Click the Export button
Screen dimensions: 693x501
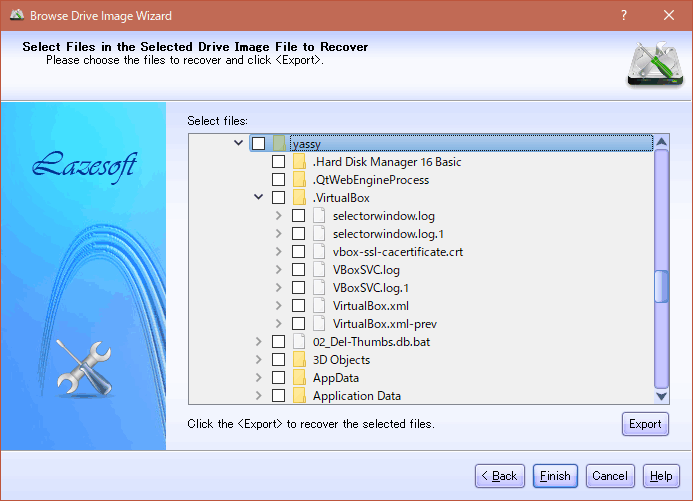pyautogui.click(x=645, y=424)
